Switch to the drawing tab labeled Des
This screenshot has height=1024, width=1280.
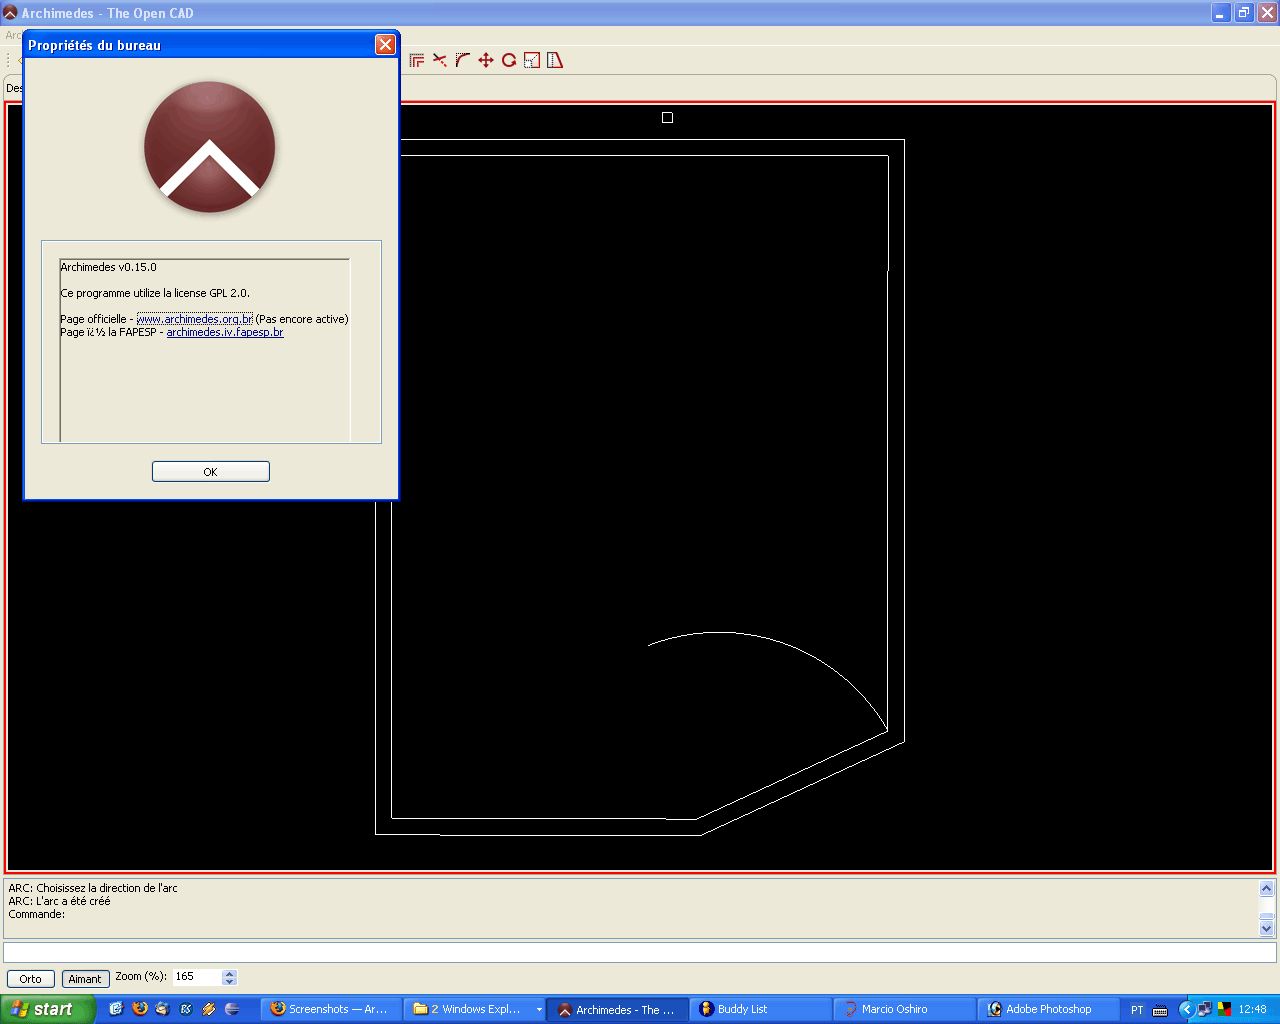click(x=14, y=88)
